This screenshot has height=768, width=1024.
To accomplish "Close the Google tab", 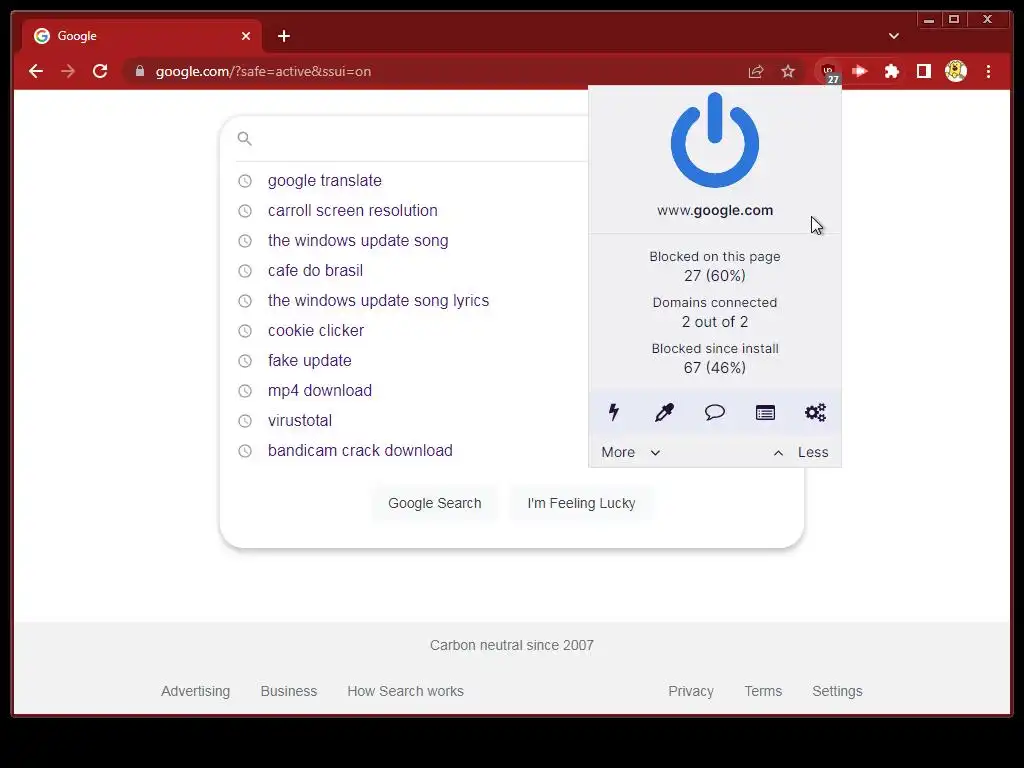I will click(246, 36).
